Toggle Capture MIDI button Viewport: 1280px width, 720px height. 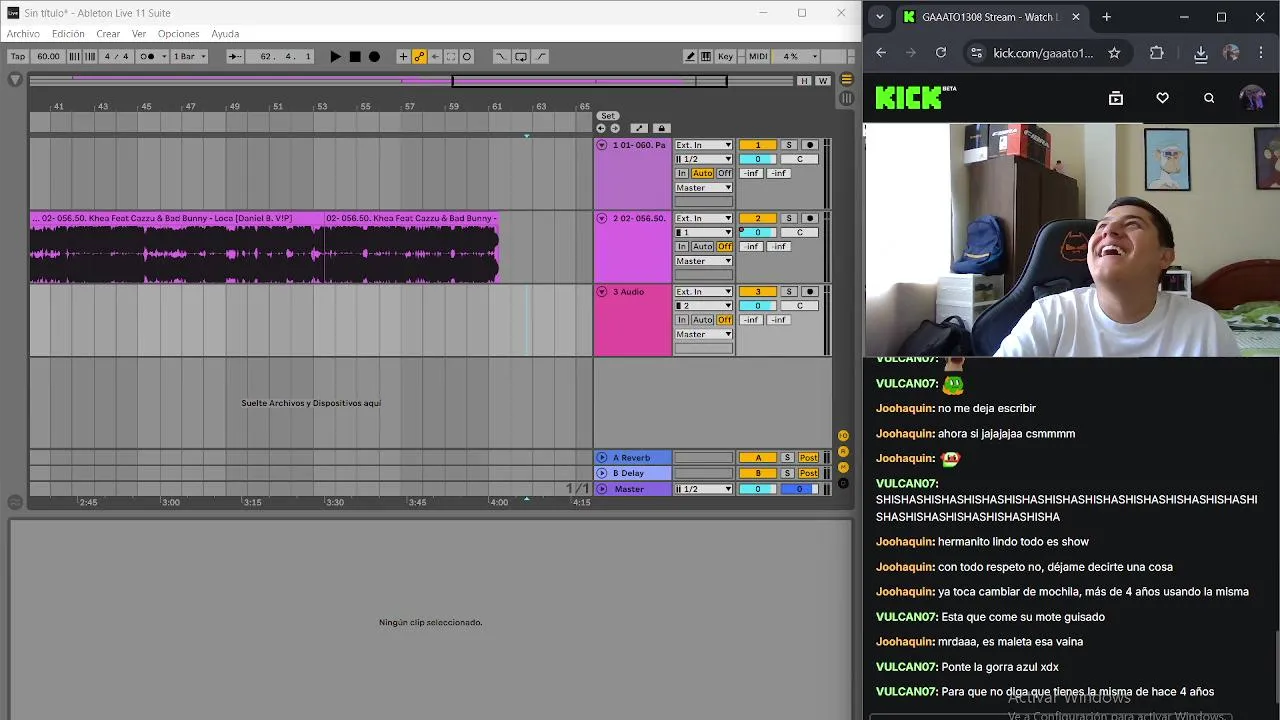click(451, 57)
